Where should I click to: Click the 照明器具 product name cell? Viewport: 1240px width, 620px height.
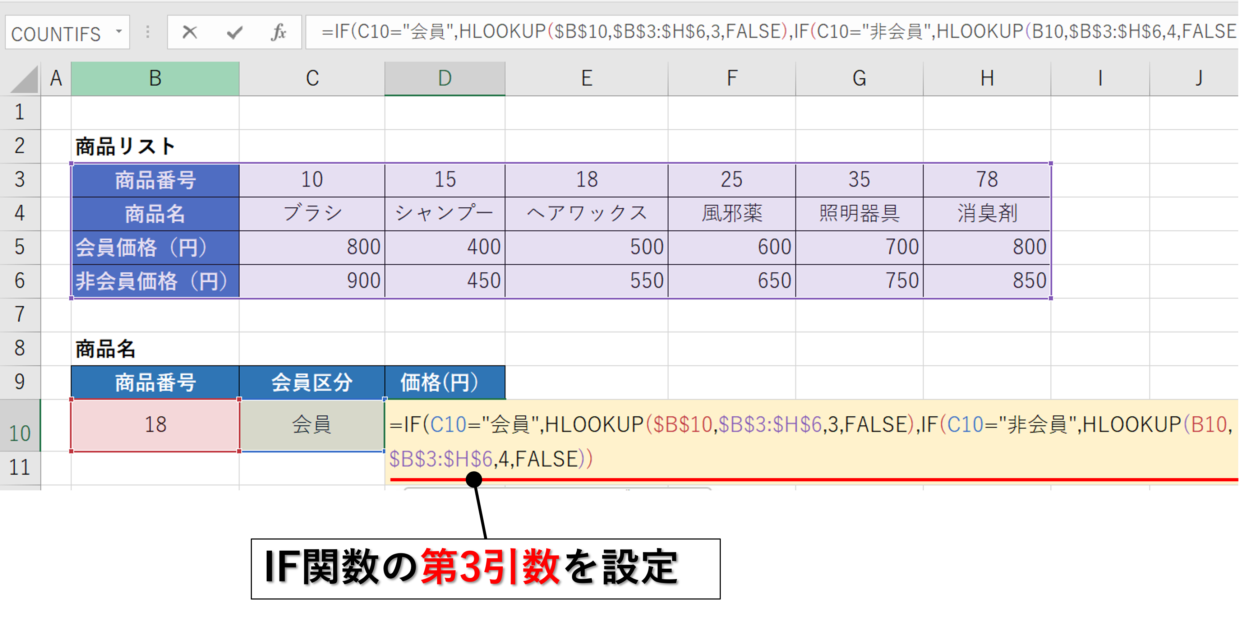[x=859, y=214]
